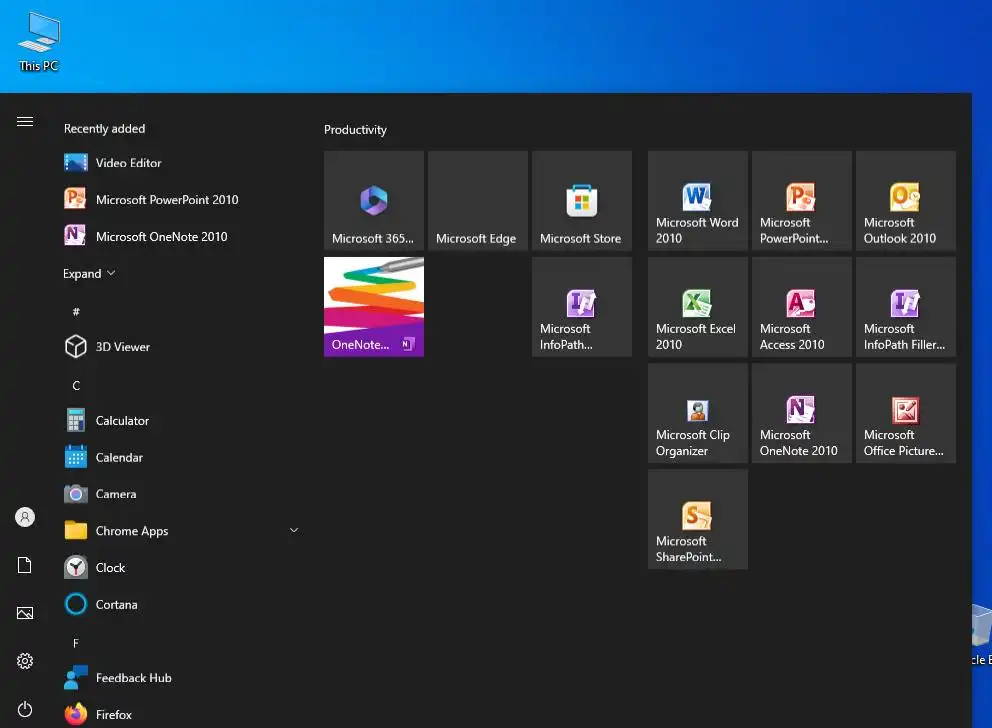This screenshot has height=728, width=992.
Task: Launch Microsoft PowerPoint 2010 from Recently added
Action: [183, 199]
